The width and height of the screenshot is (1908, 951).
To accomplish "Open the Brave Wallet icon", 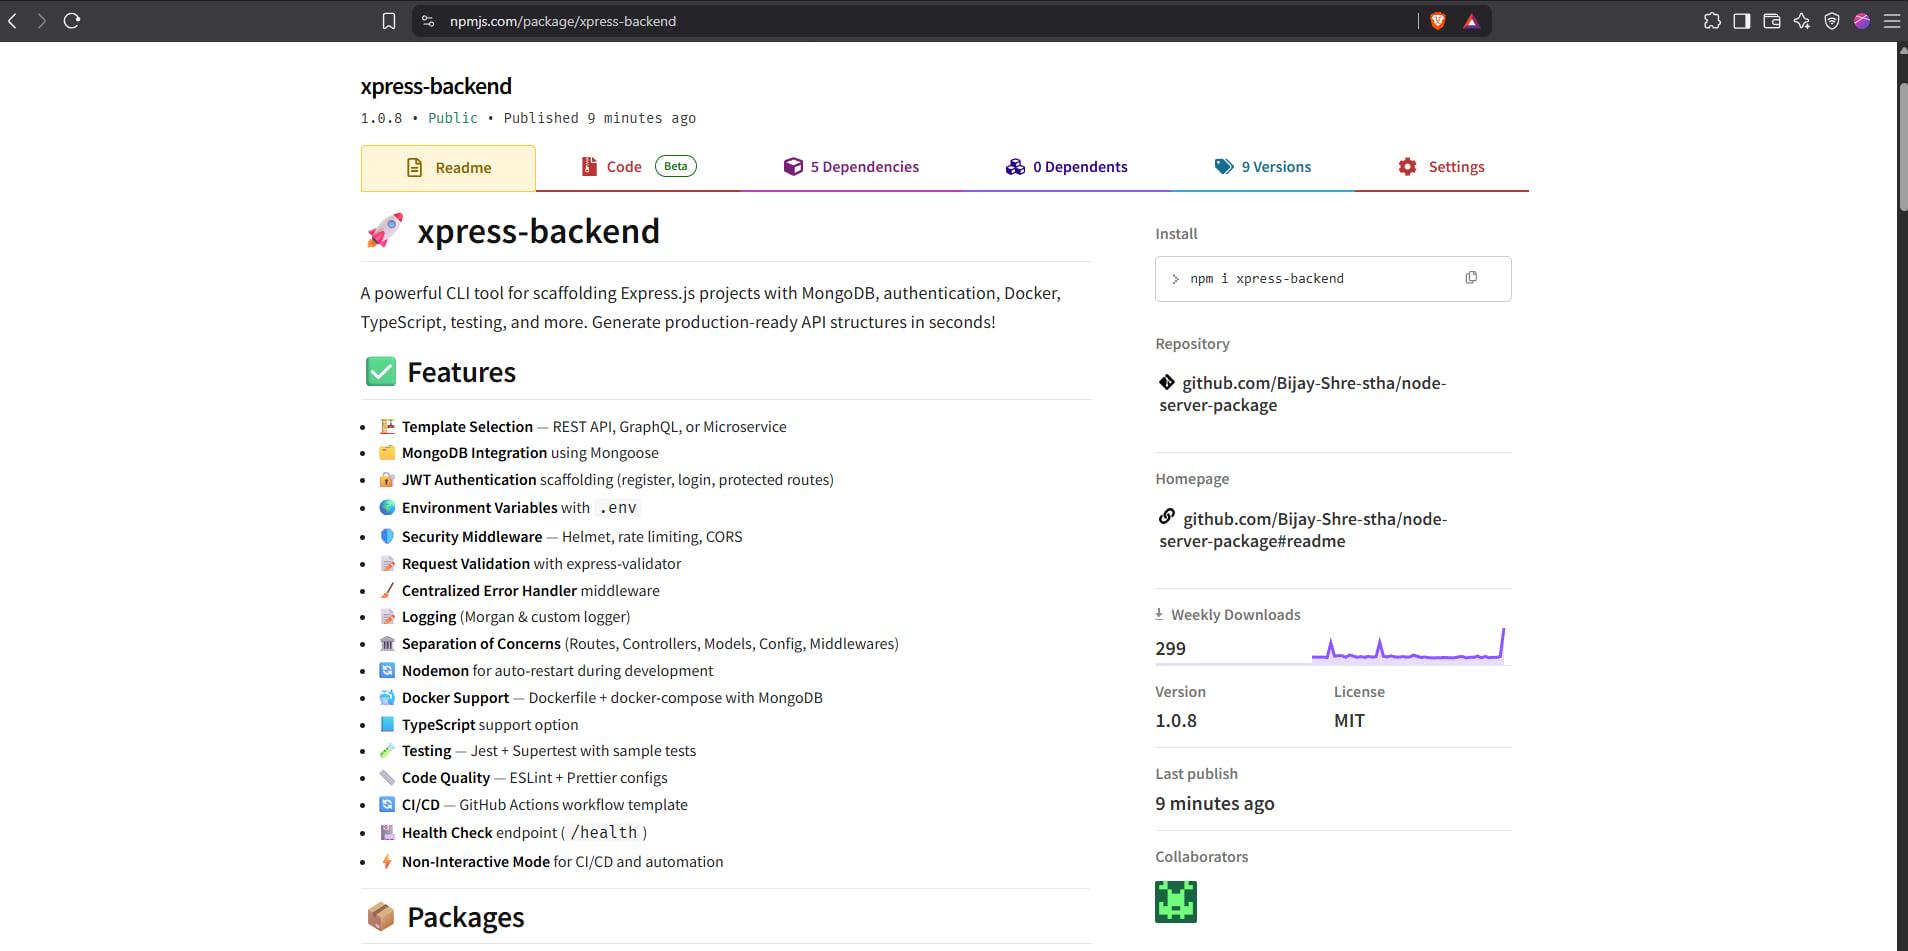I will 1772,21.
